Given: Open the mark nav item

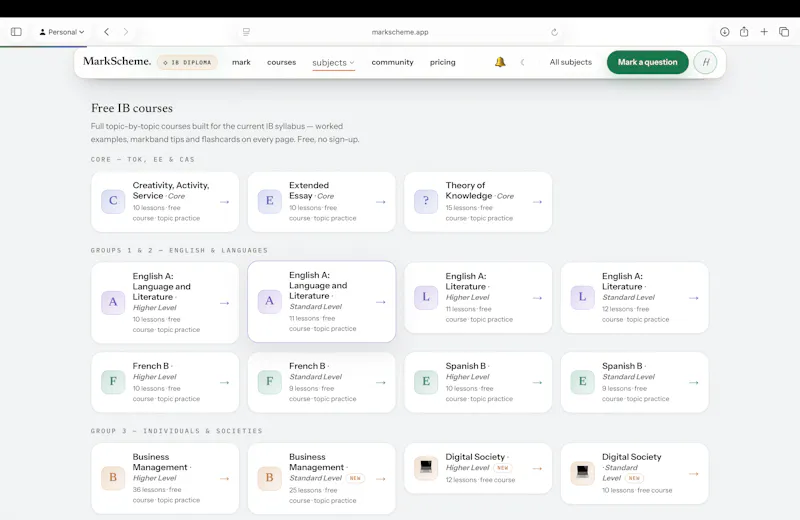Looking at the screenshot, I should (x=241, y=62).
